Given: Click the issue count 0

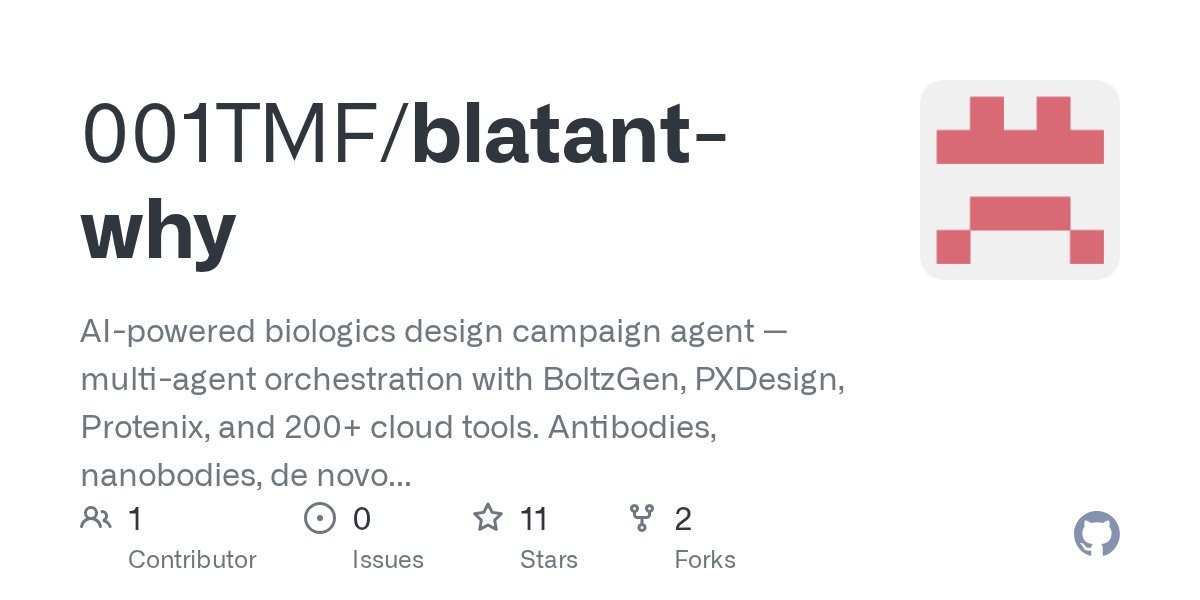Looking at the screenshot, I should (x=361, y=518).
